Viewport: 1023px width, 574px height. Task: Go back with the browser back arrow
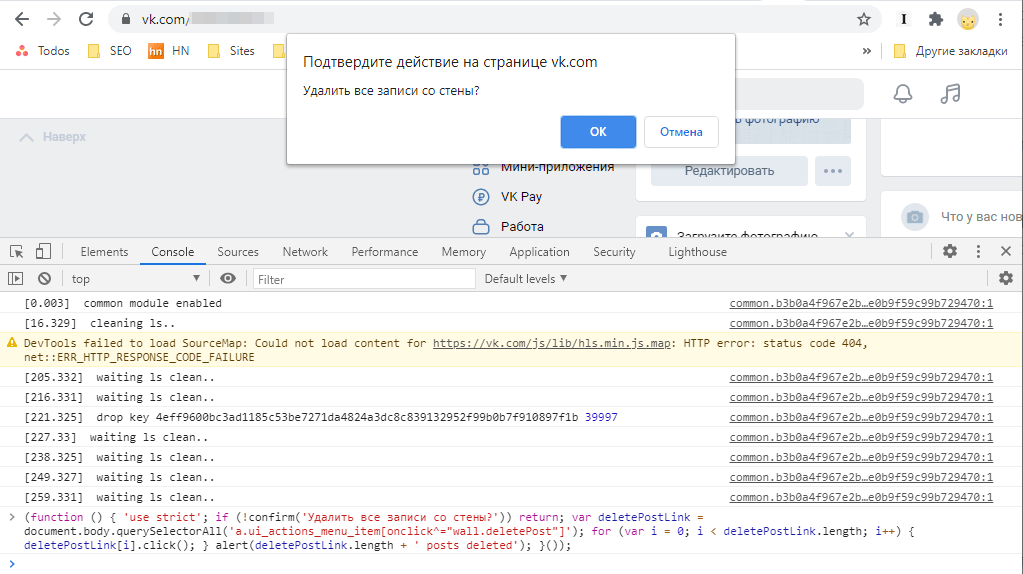[22, 19]
